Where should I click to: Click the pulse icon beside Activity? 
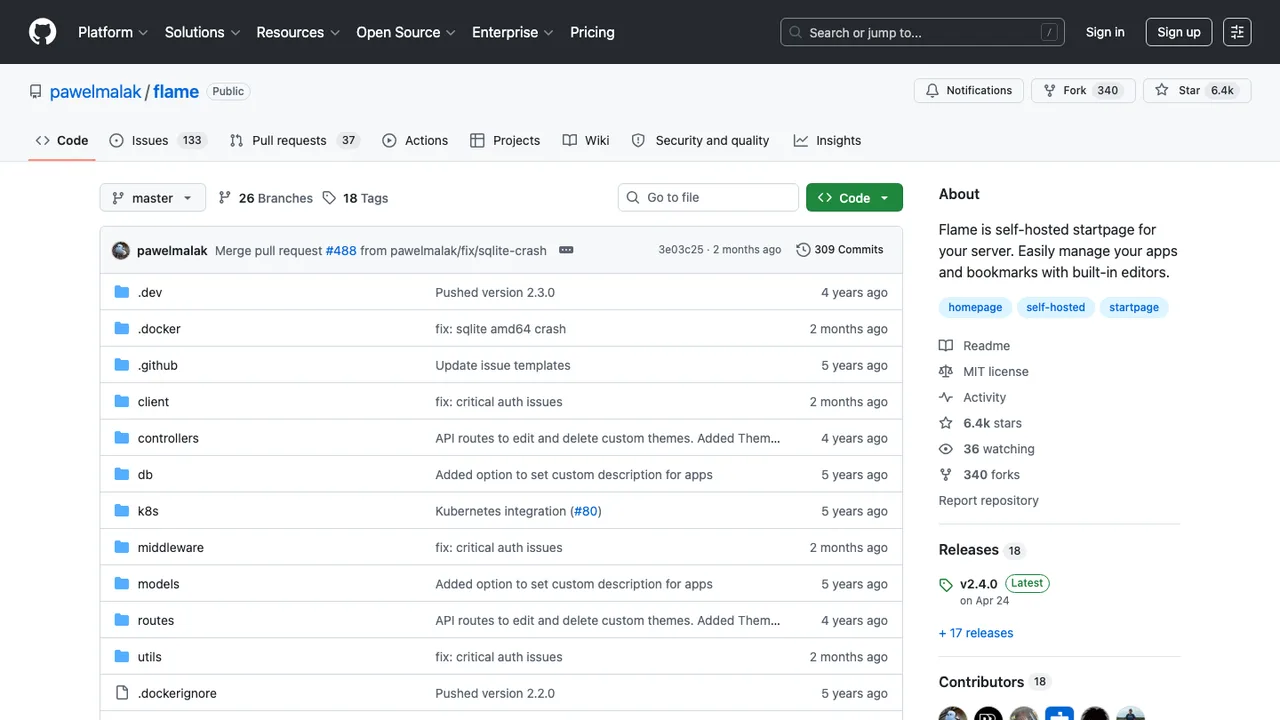[946, 398]
